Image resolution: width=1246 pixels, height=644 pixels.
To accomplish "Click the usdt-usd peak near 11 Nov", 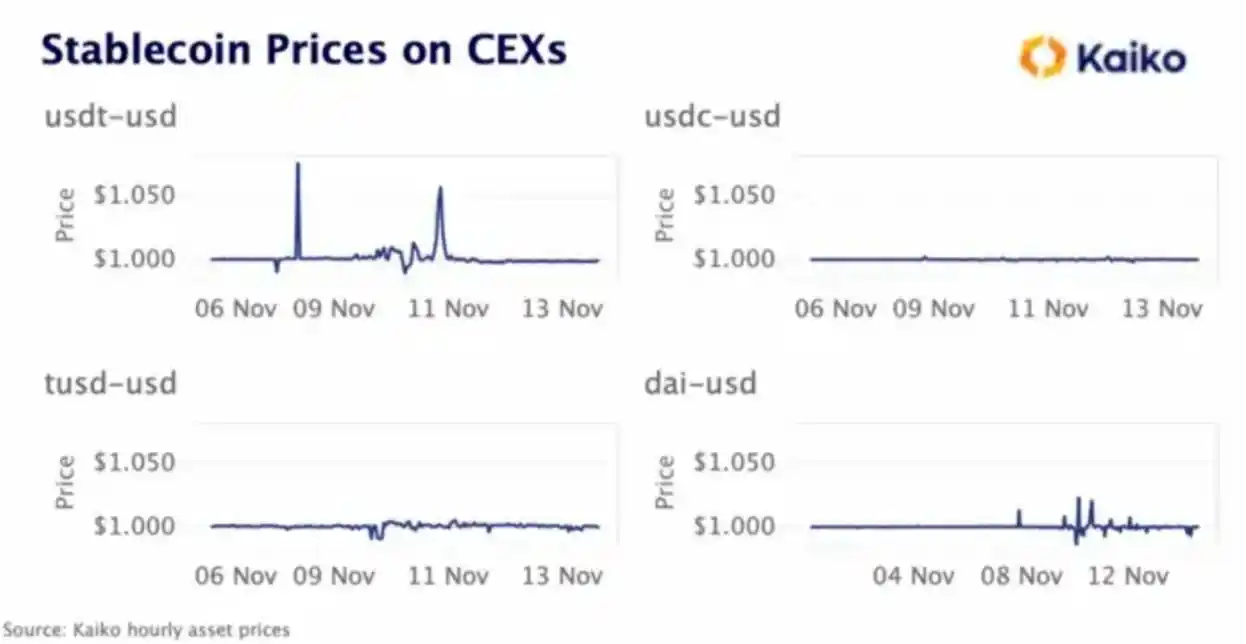I will coord(440,189).
